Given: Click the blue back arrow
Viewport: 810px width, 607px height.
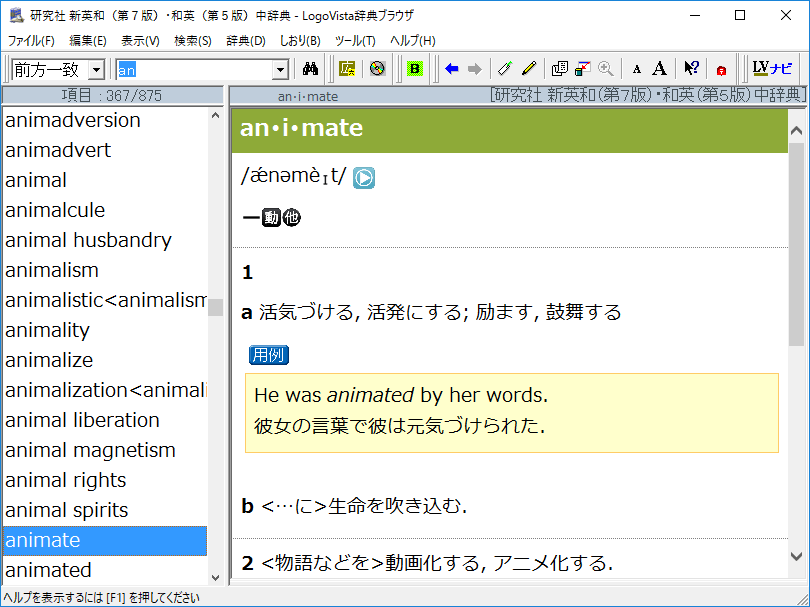Looking at the screenshot, I should click(452, 69).
